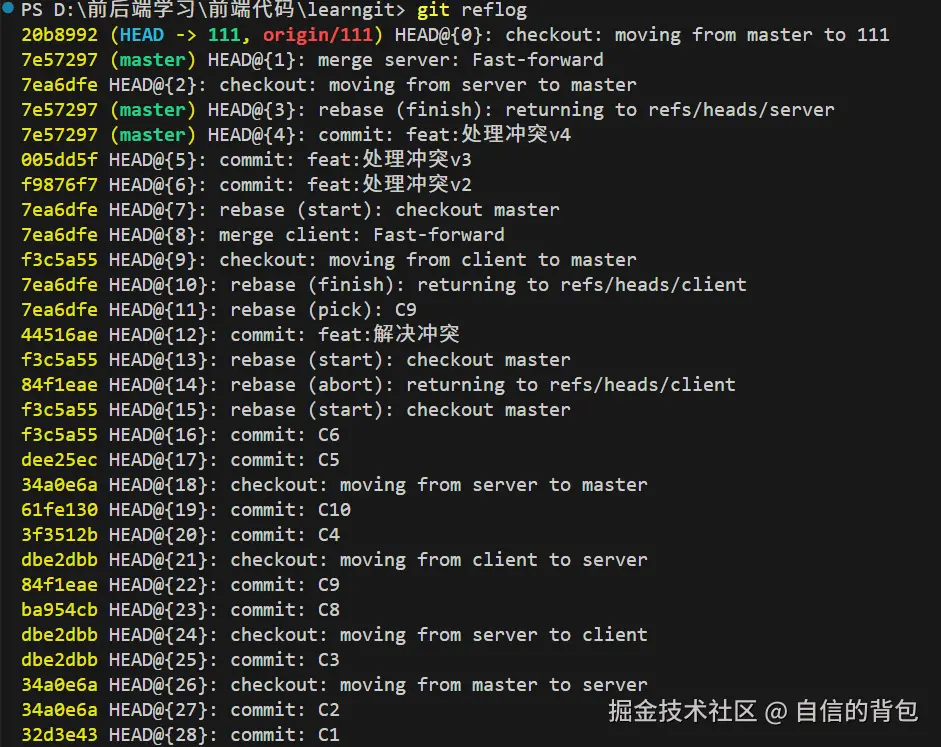Click commit hash 44516ae

(59, 335)
